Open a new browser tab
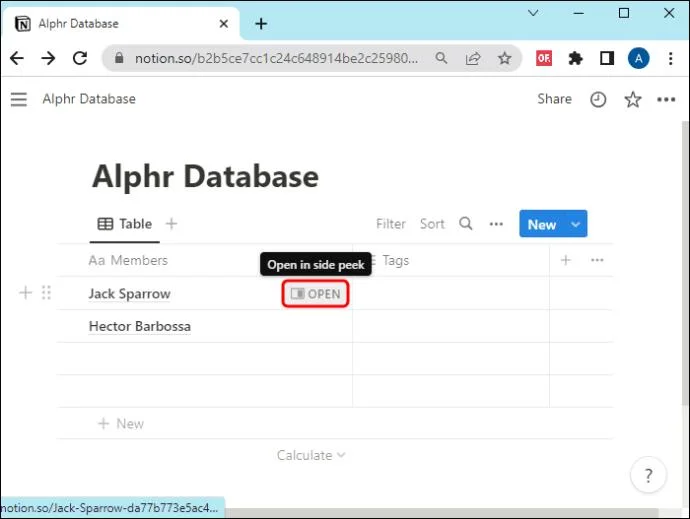Viewport: 690px width, 519px height. click(x=261, y=23)
